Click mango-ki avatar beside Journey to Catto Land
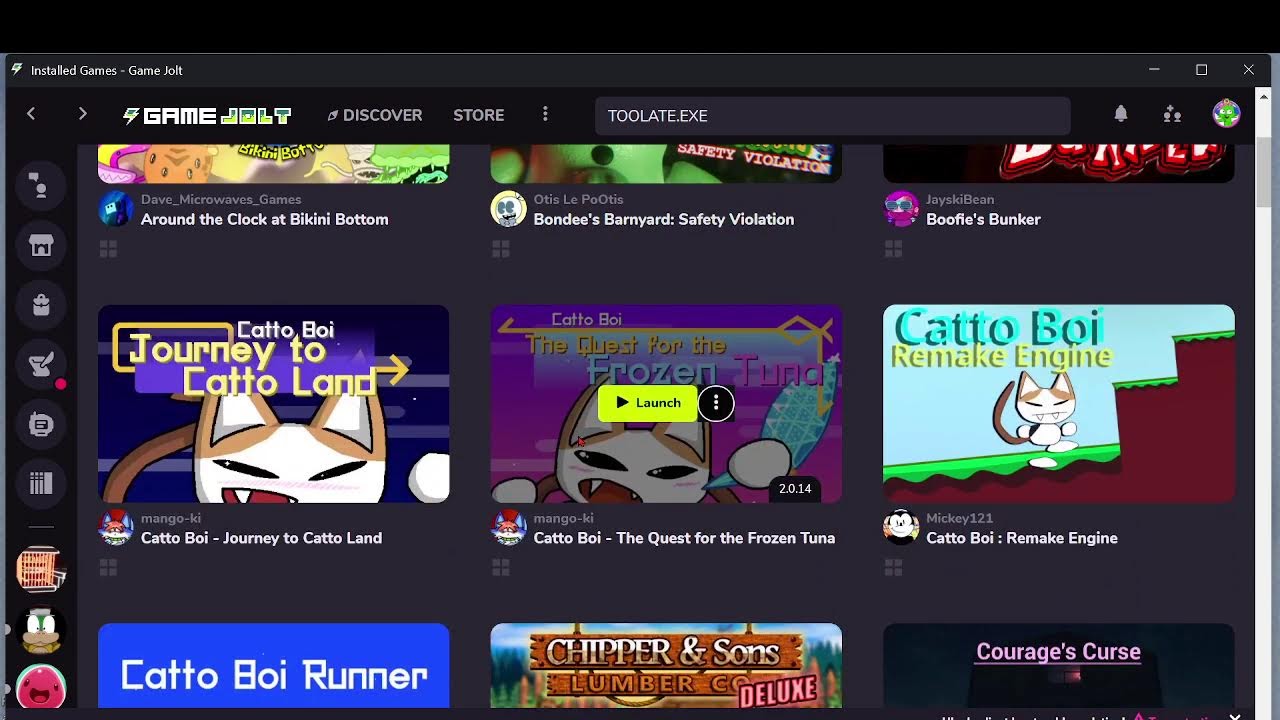 116,528
